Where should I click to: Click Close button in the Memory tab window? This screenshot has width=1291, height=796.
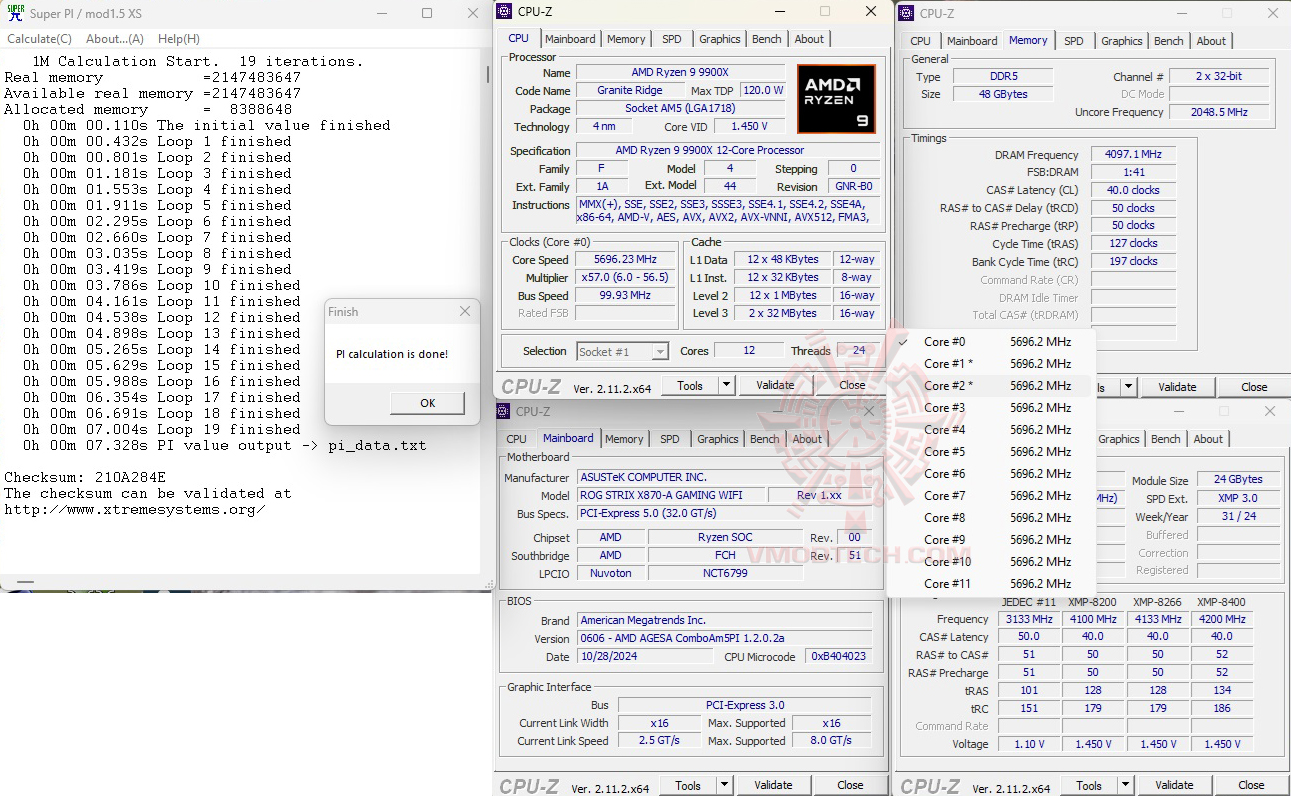point(1254,387)
